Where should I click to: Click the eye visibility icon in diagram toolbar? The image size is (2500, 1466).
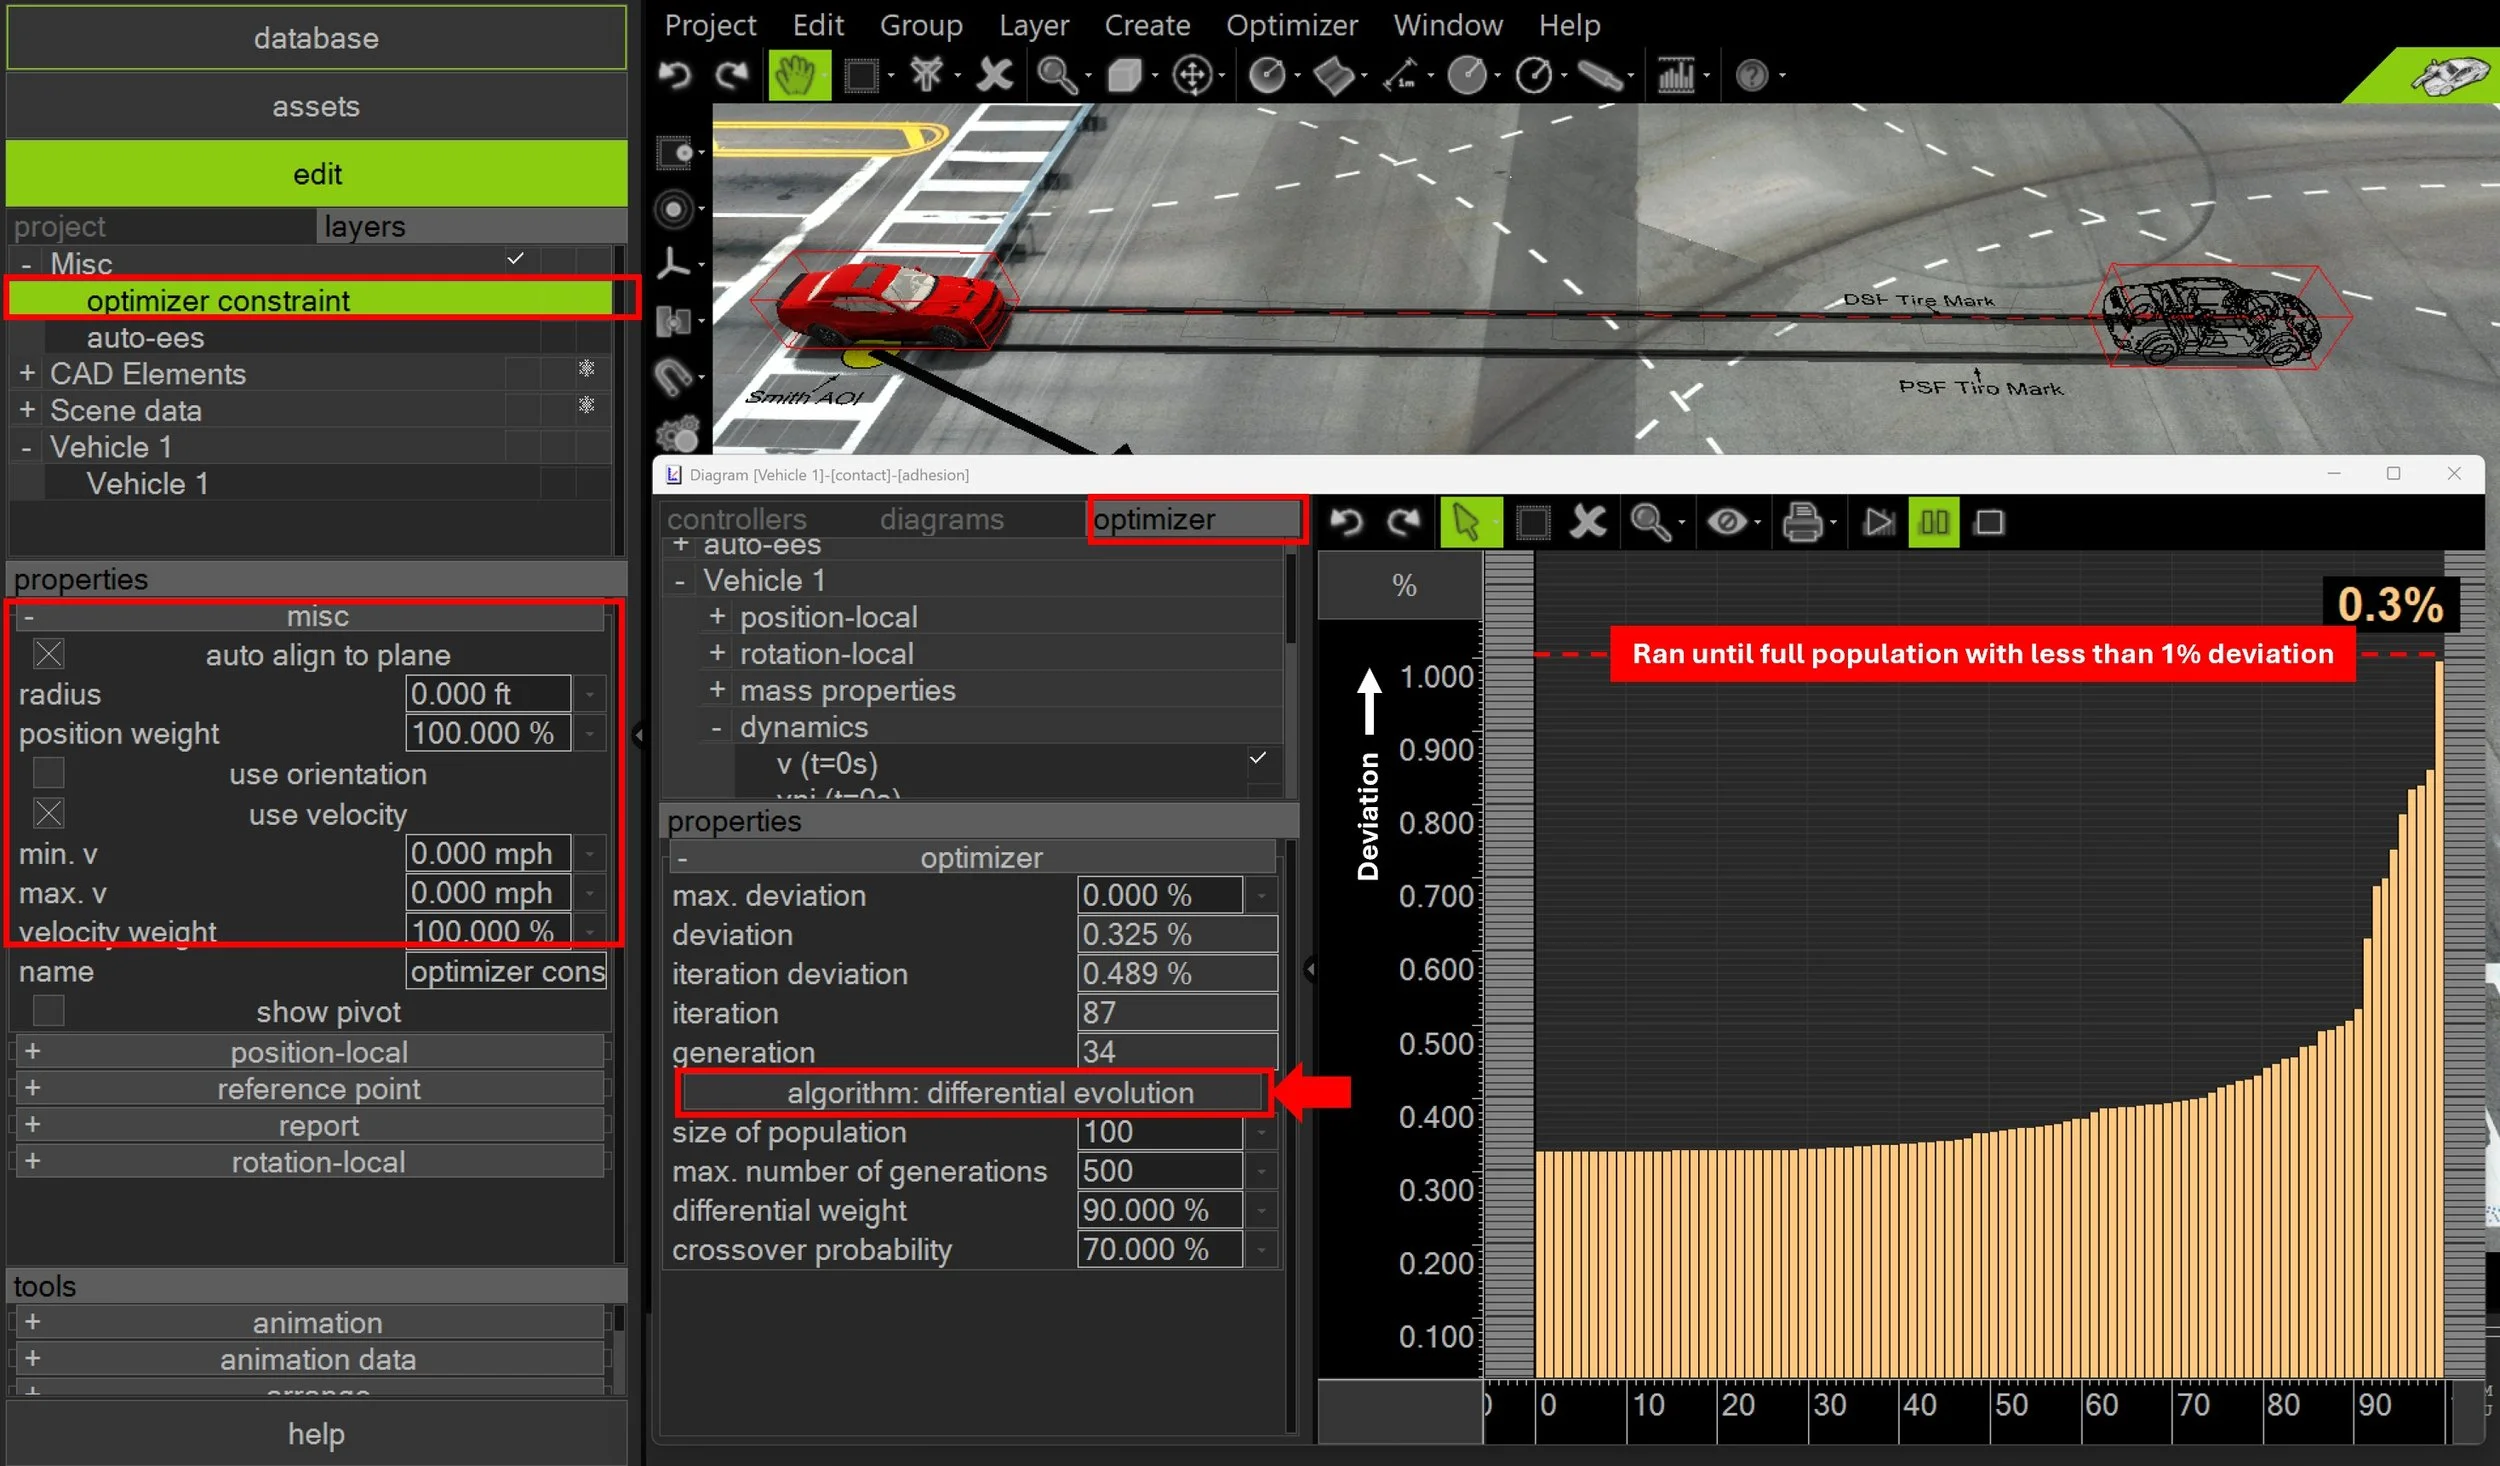pos(1726,522)
